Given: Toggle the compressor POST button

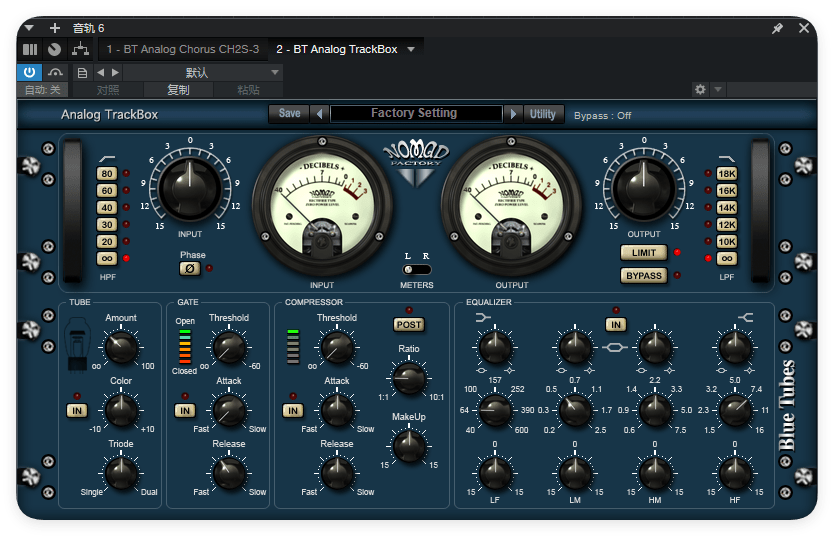Looking at the screenshot, I should coord(409,324).
